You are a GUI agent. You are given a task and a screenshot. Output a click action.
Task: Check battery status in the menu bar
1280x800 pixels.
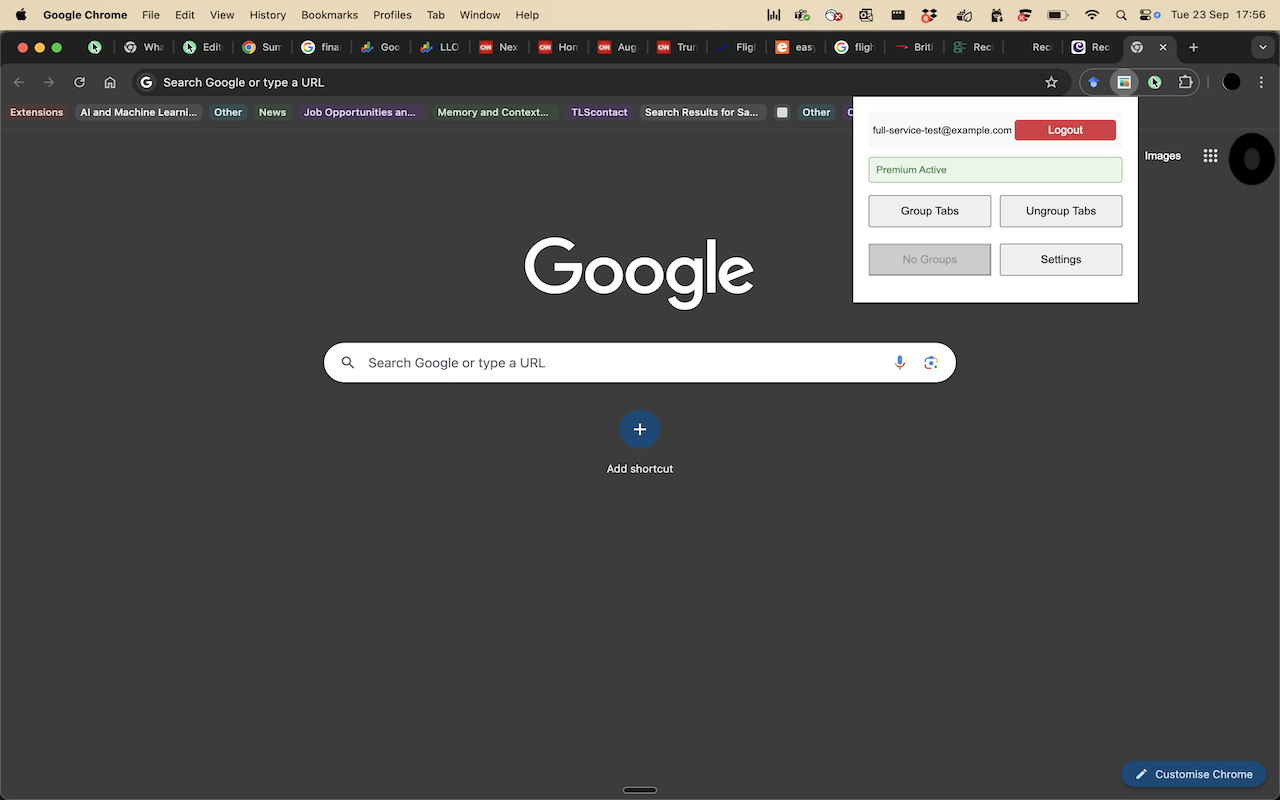click(x=1056, y=15)
